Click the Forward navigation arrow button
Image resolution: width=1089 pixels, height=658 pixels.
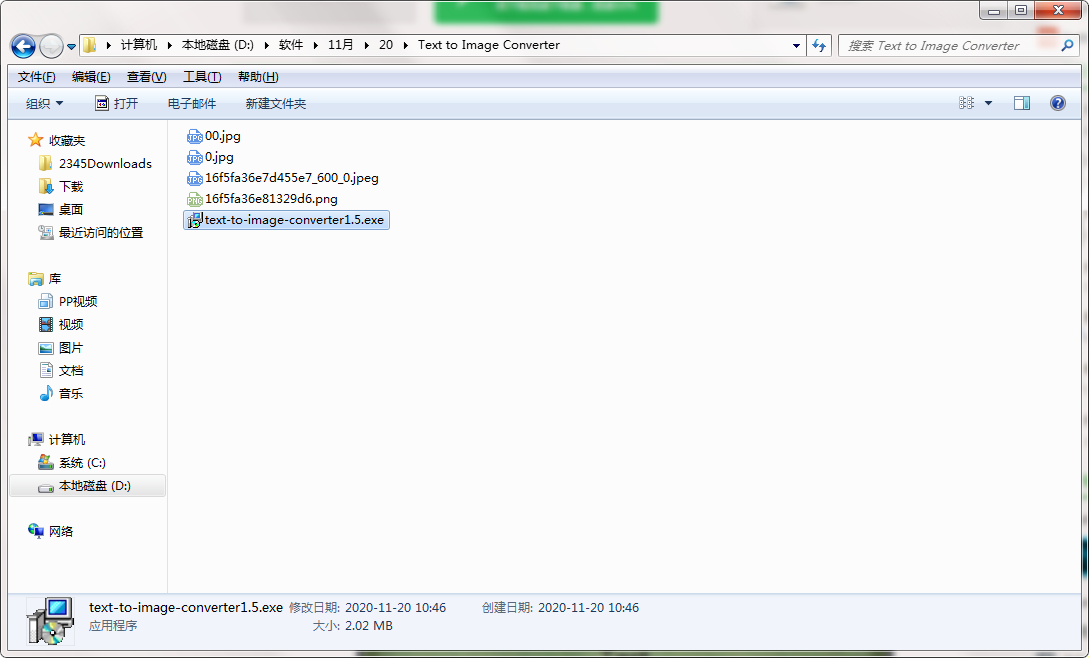pyautogui.click(x=51, y=47)
